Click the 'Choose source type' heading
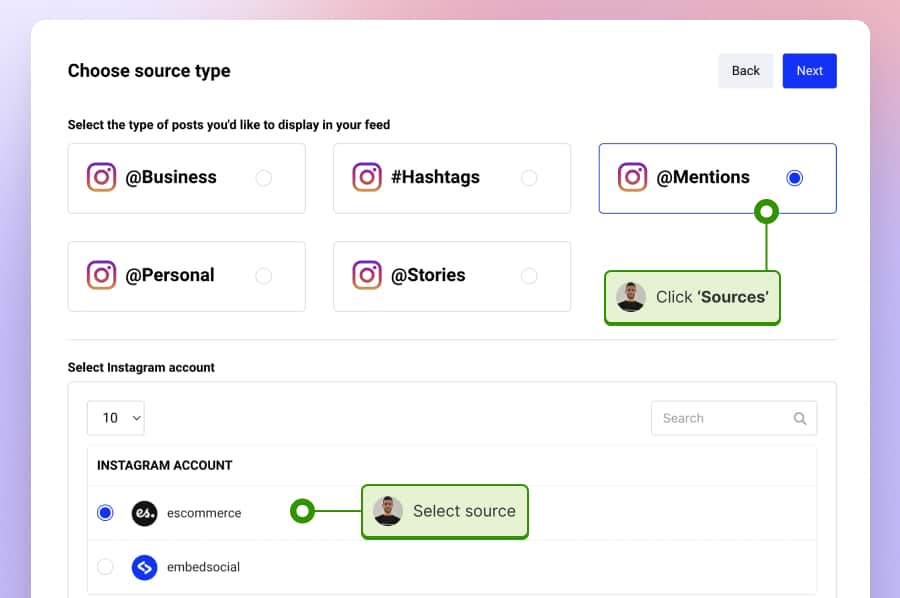 (x=149, y=71)
